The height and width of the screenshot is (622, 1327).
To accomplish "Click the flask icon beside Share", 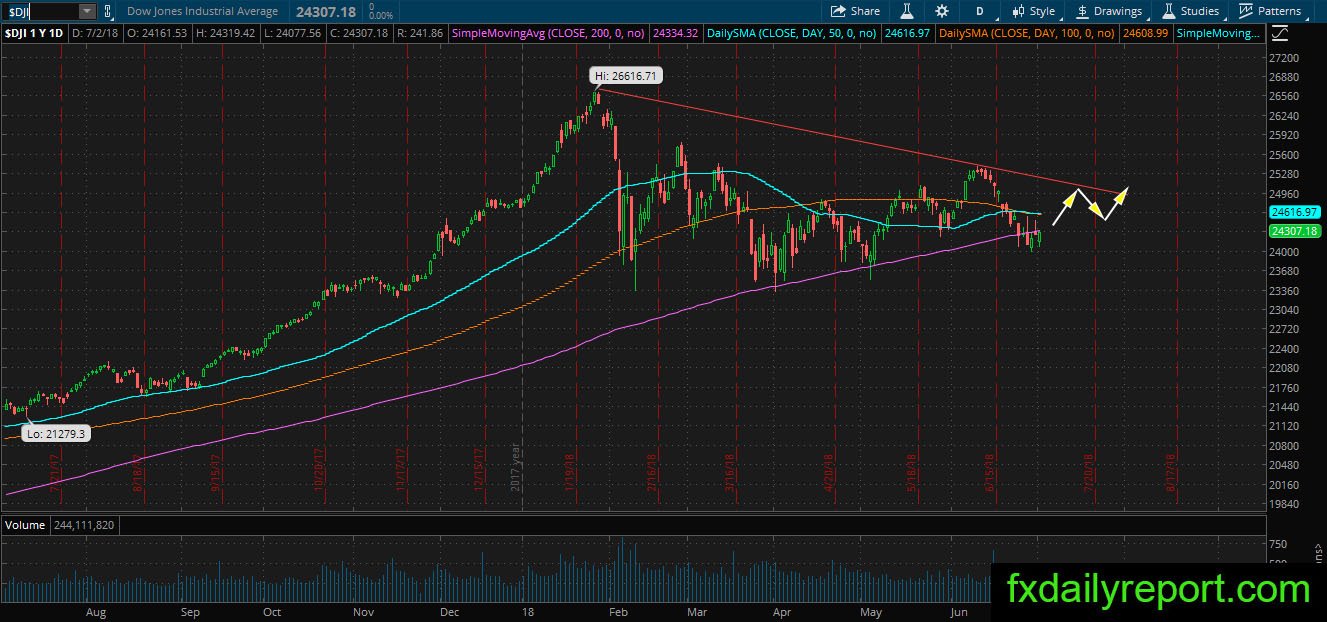I will tap(906, 11).
